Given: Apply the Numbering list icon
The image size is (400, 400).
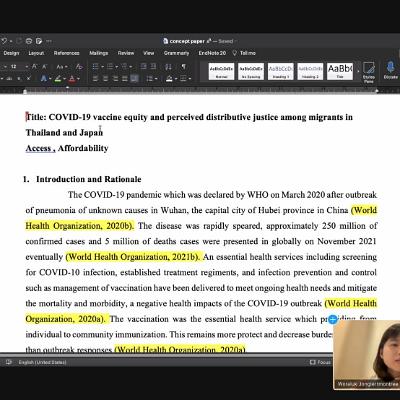Looking at the screenshot, I should click(x=110, y=67).
